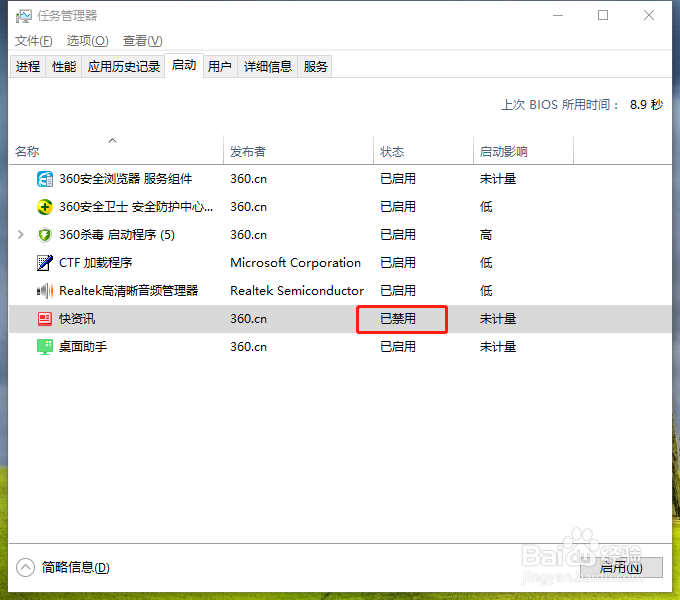Click the 启用(N) button
This screenshot has height=600, width=680.
pyautogui.click(x=621, y=567)
